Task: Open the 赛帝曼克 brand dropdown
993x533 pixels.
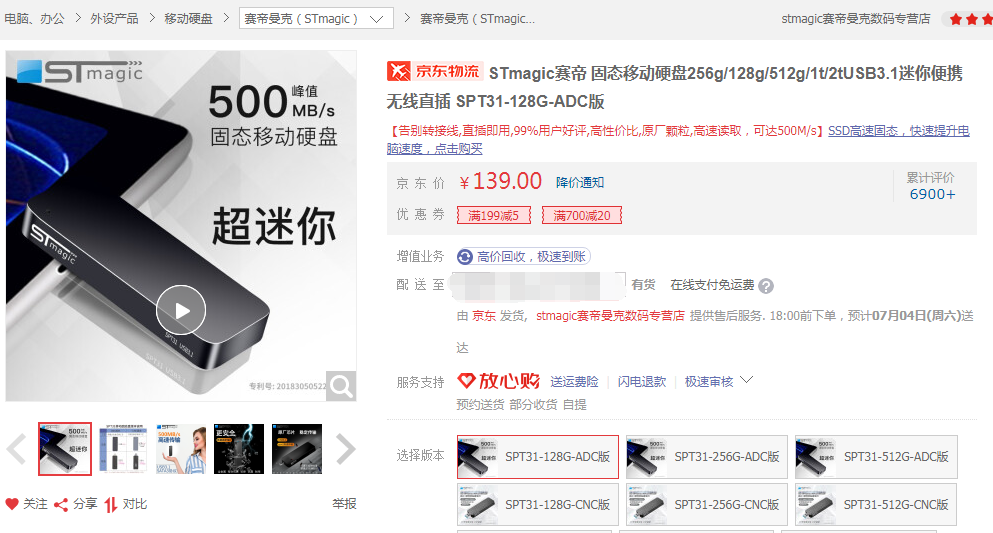Action: (x=316, y=18)
